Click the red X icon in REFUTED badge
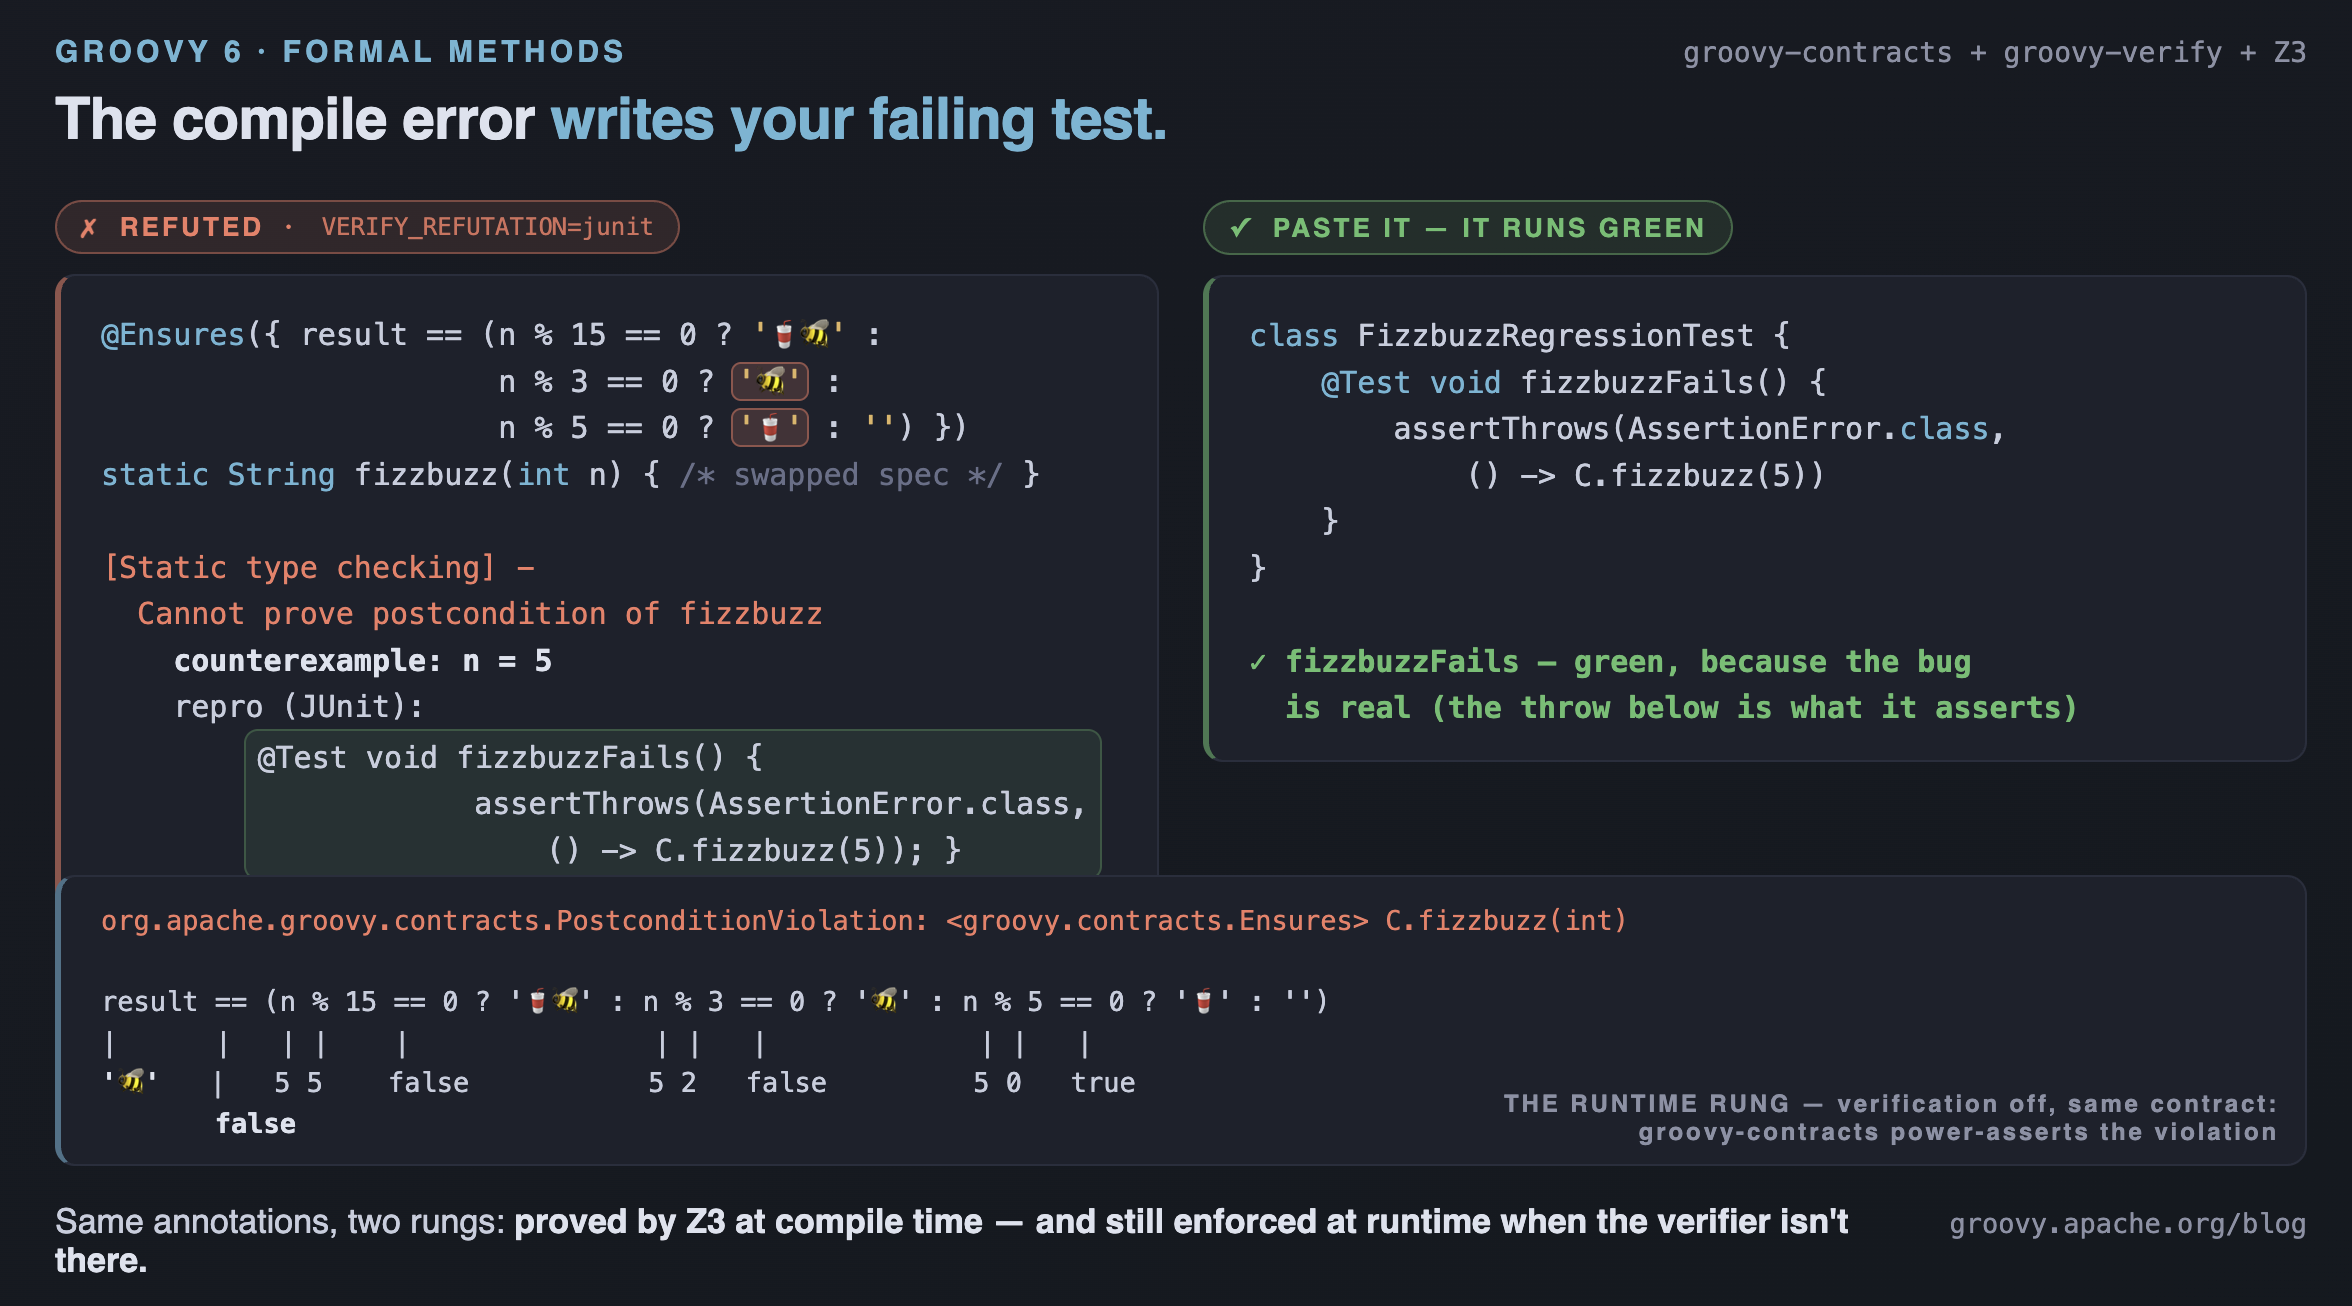Image resolution: width=2352 pixels, height=1306 pixels. [x=89, y=228]
